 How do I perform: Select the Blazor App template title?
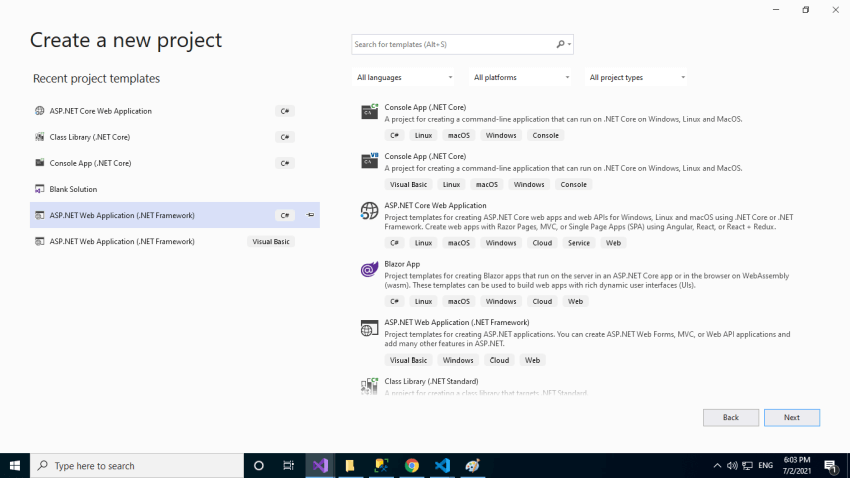402,264
